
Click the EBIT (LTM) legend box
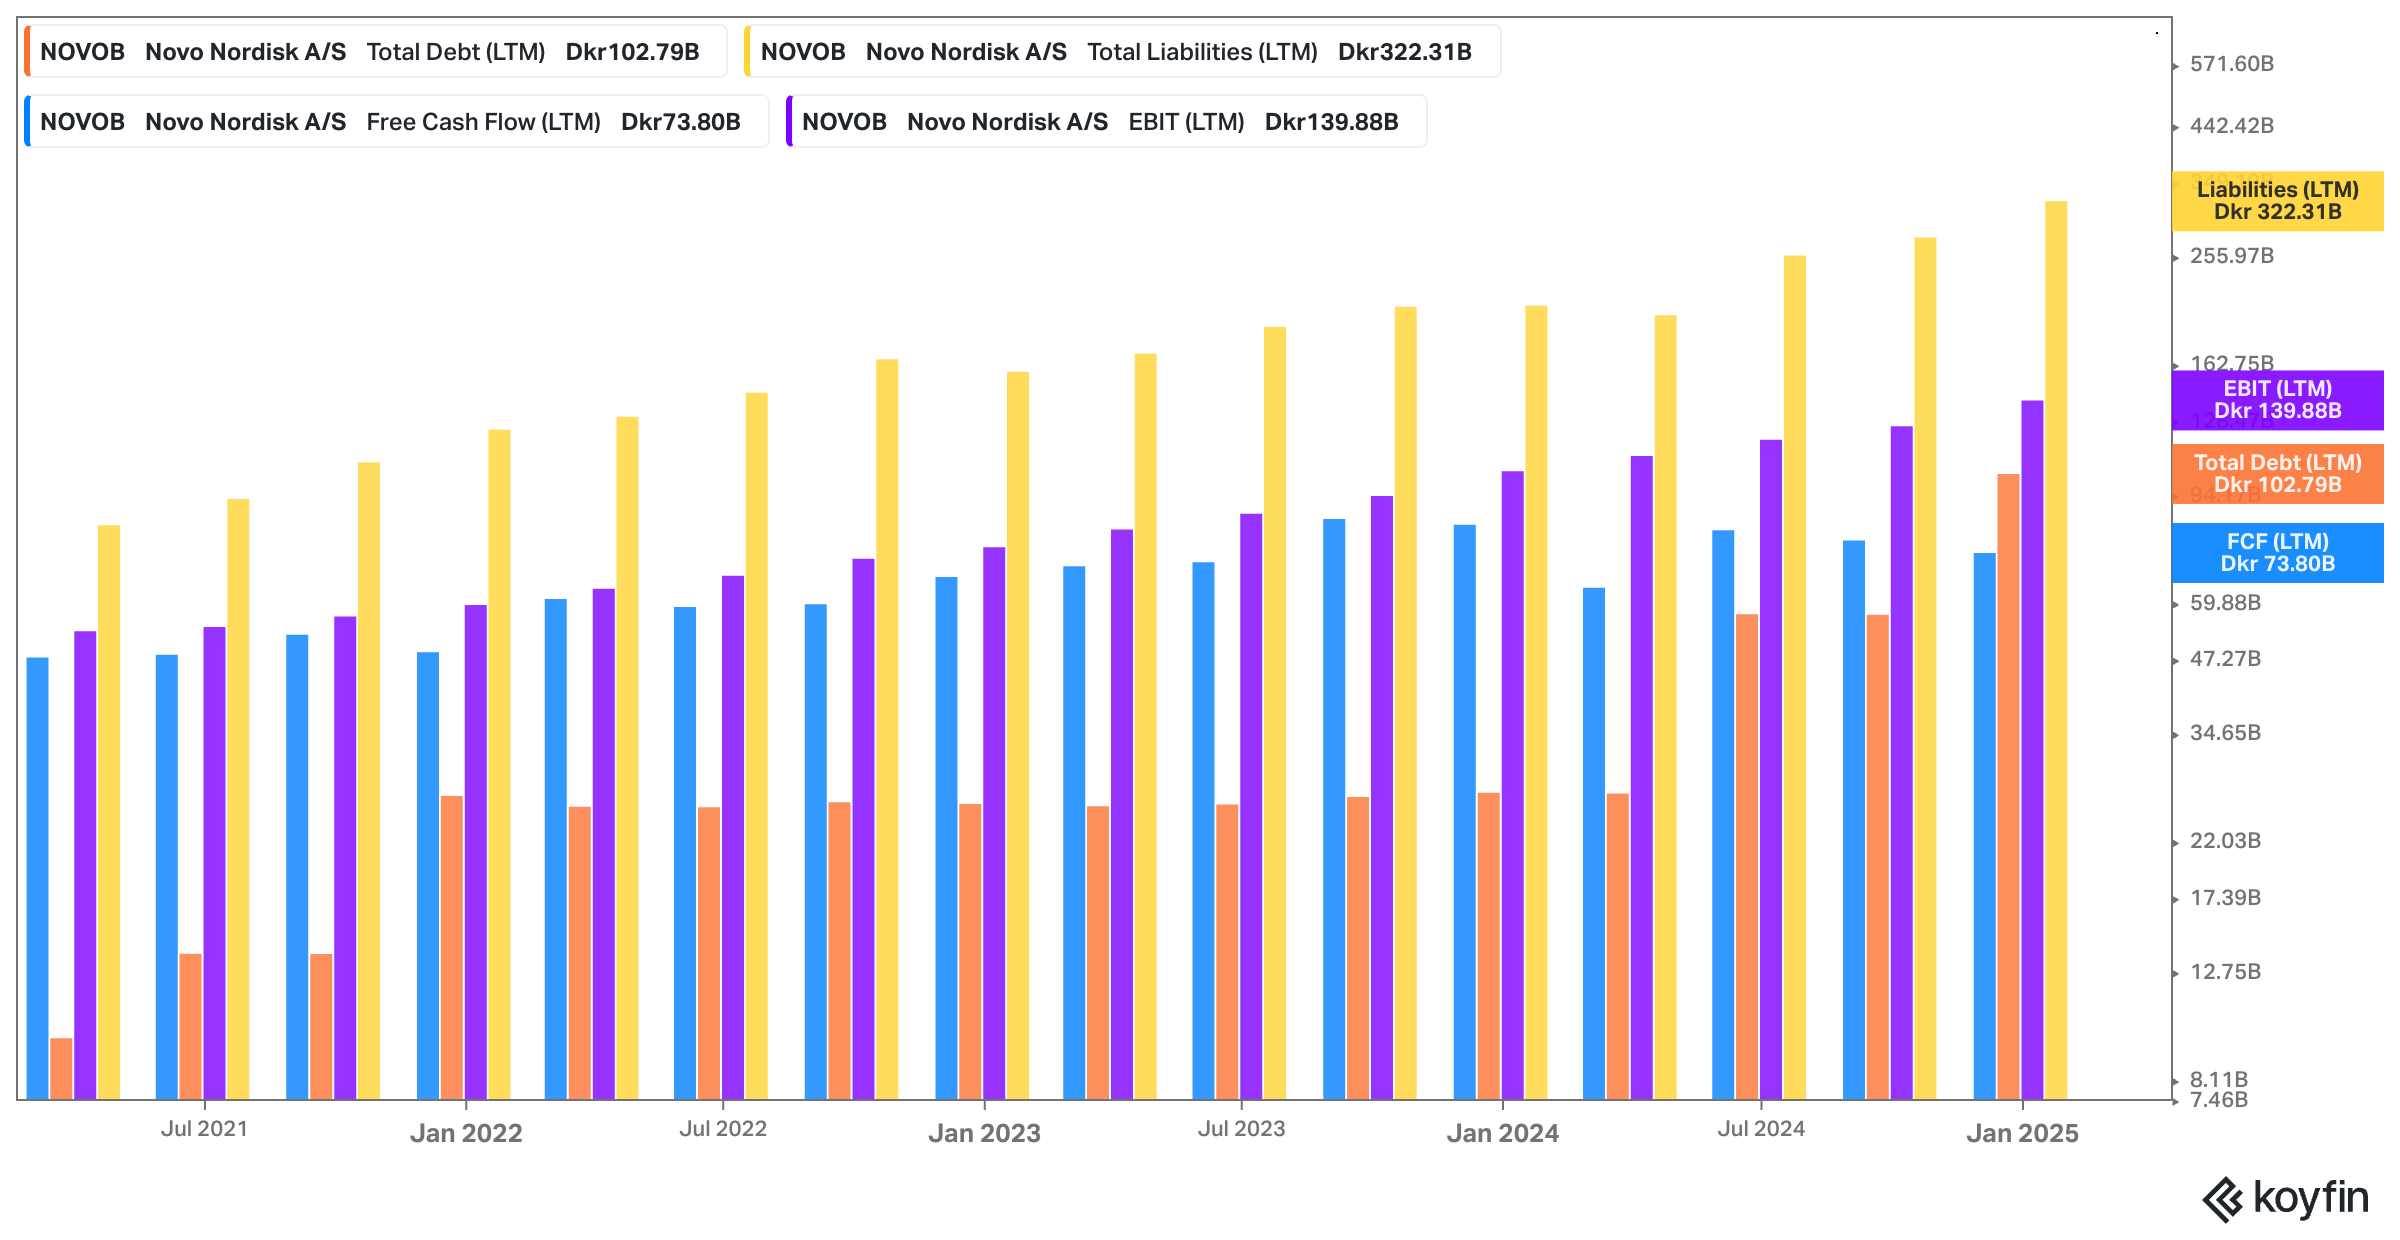pyautogui.click(x=1106, y=122)
